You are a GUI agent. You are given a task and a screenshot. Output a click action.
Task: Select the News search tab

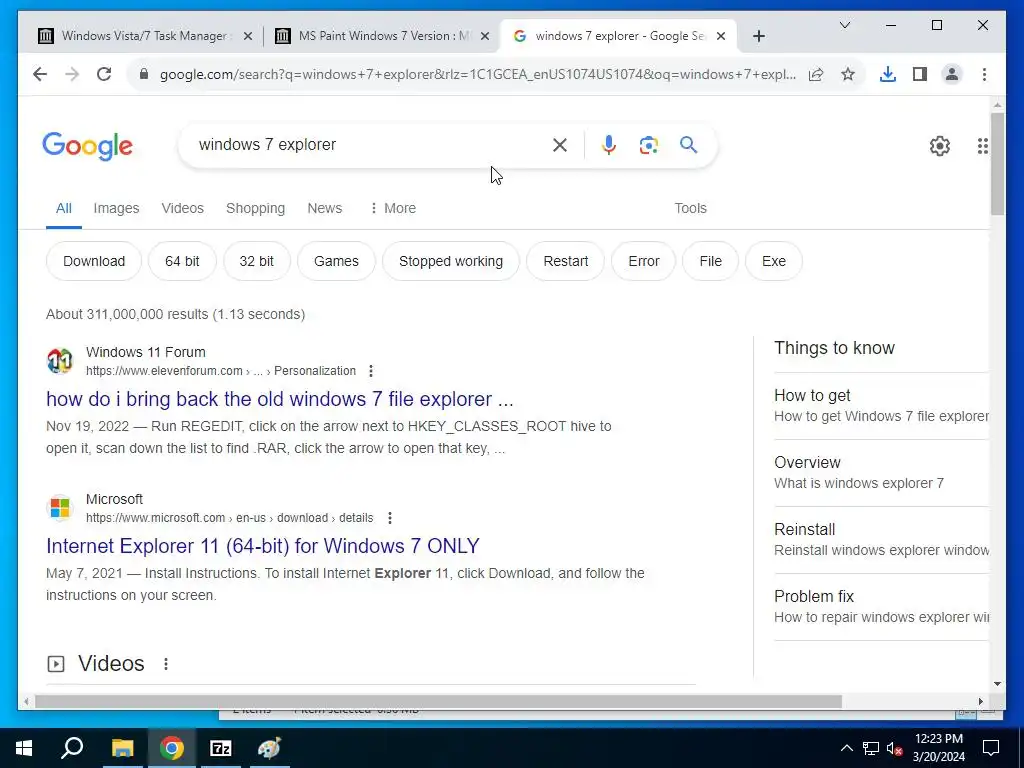325,208
